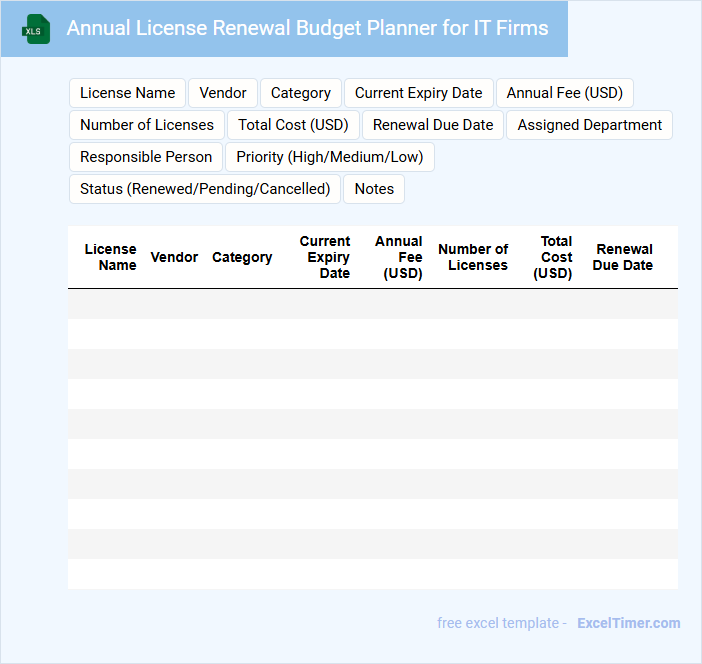
Task: Open the ExcelTimer.com link
Action: tap(628, 623)
